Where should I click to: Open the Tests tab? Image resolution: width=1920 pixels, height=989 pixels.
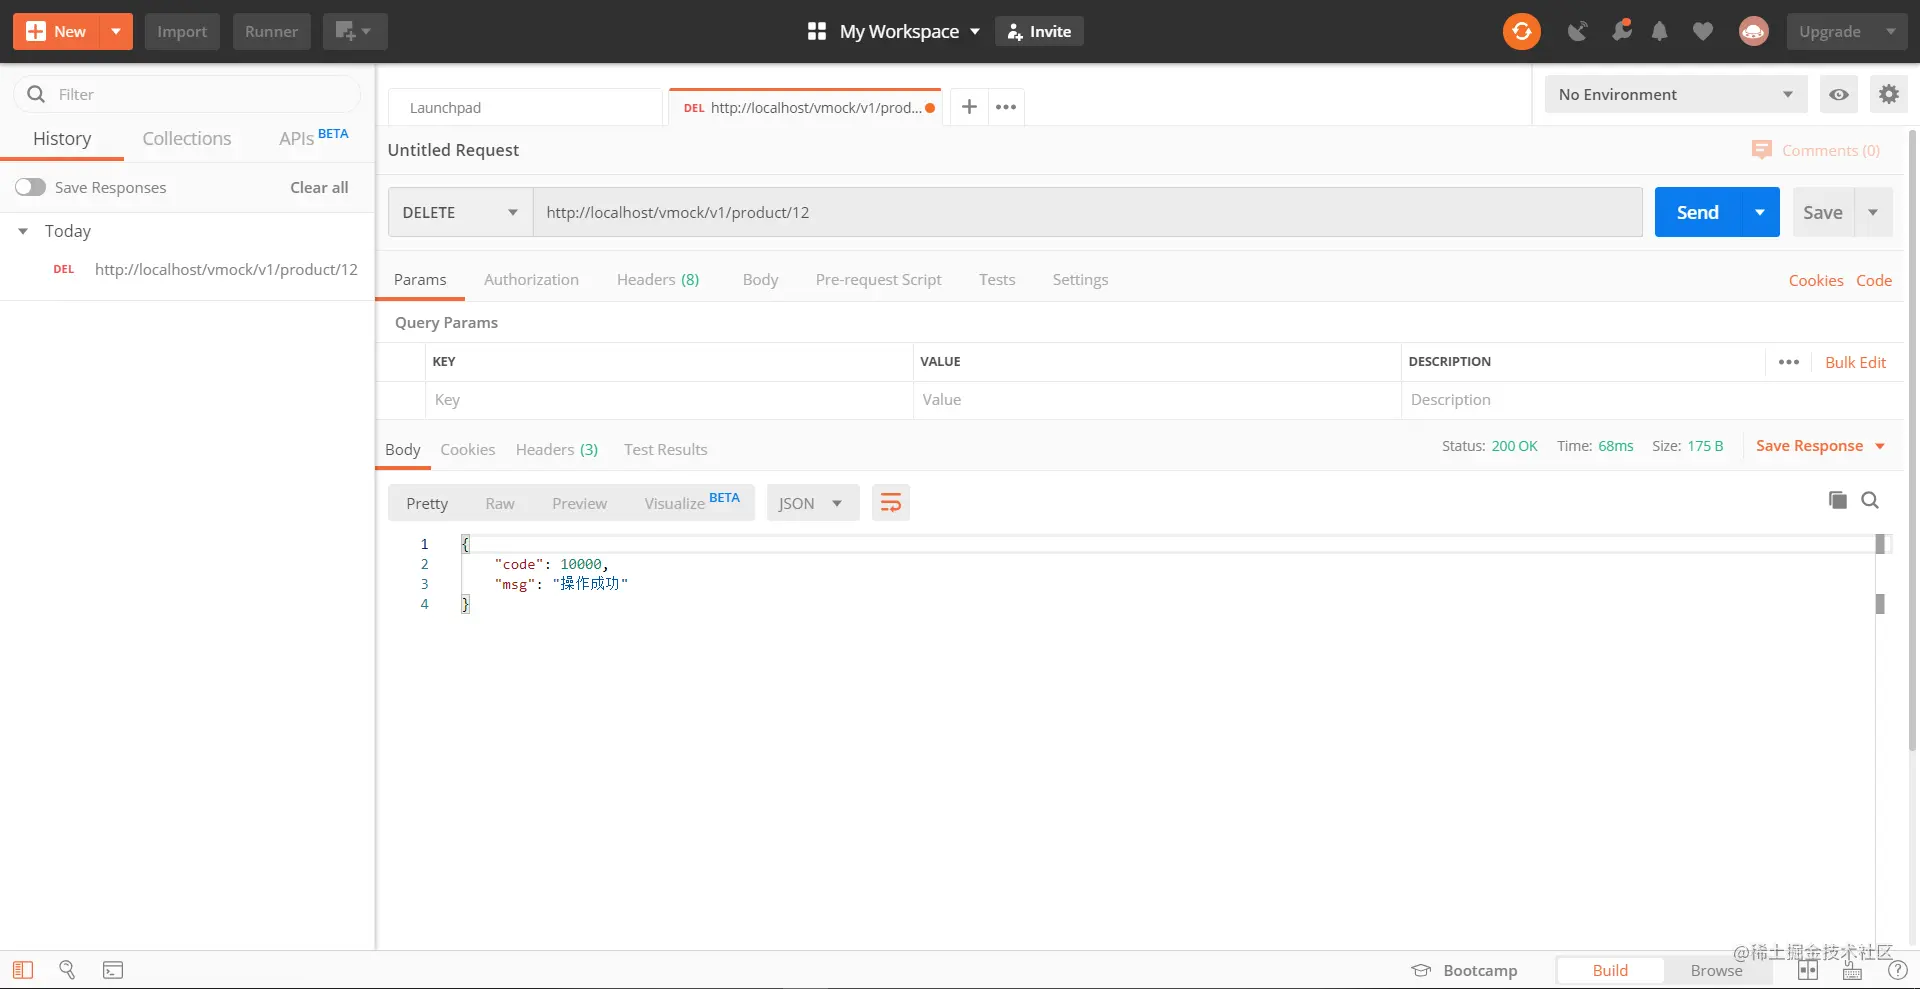point(997,280)
